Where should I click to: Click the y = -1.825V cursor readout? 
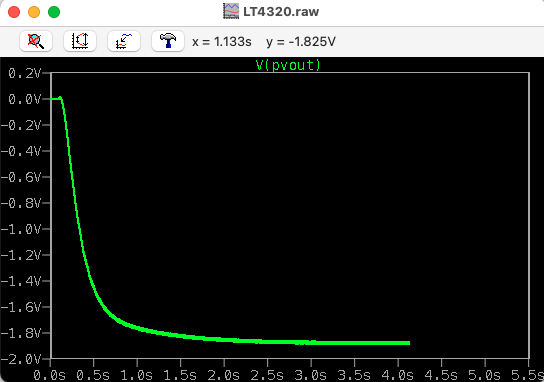click(x=301, y=42)
